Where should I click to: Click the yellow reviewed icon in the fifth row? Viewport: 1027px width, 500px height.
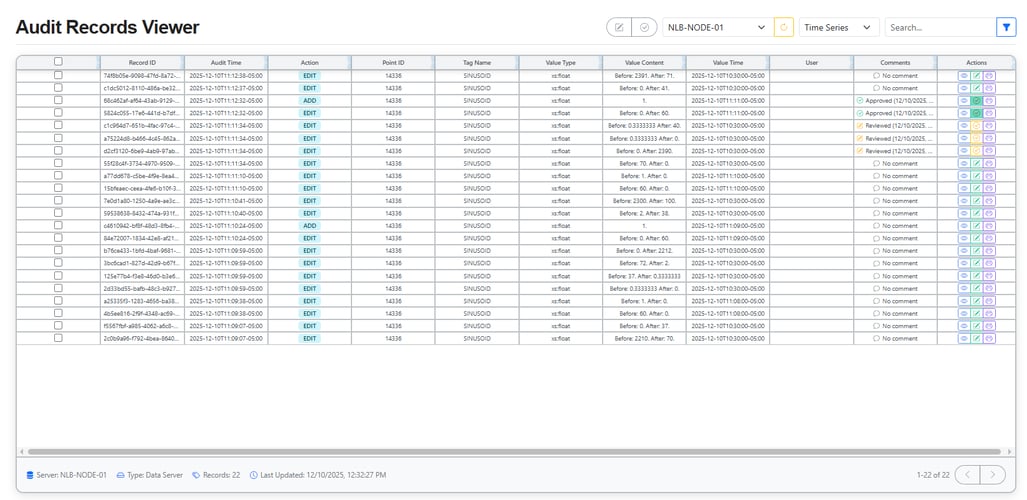977,126
